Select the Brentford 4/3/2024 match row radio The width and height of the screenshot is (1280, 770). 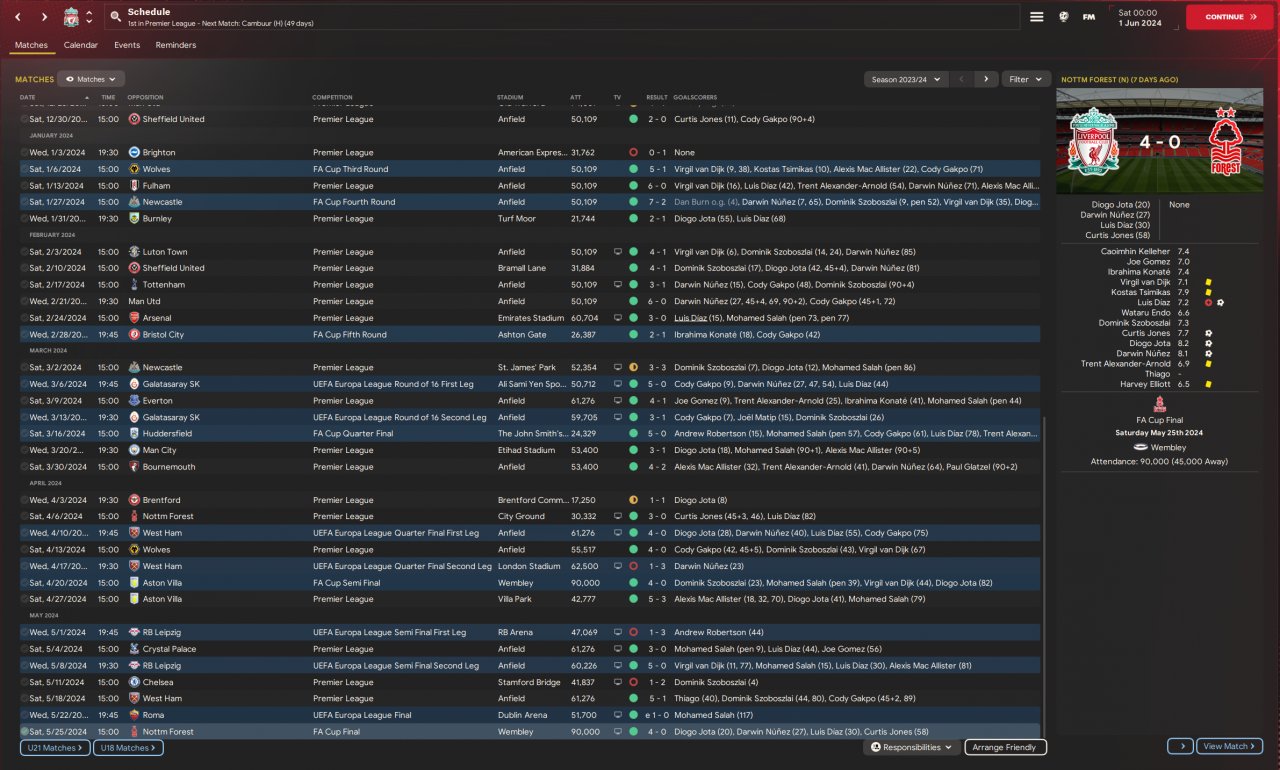pyautogui.click(x=24, y=500)
